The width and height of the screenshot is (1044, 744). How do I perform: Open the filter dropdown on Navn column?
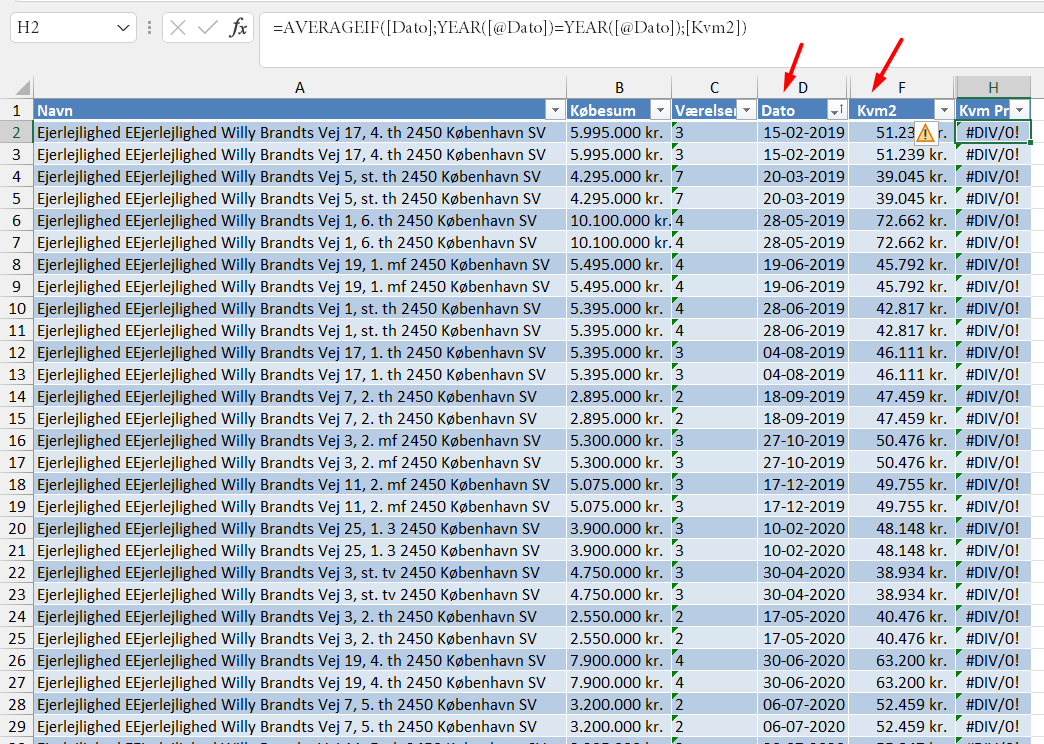553,110
